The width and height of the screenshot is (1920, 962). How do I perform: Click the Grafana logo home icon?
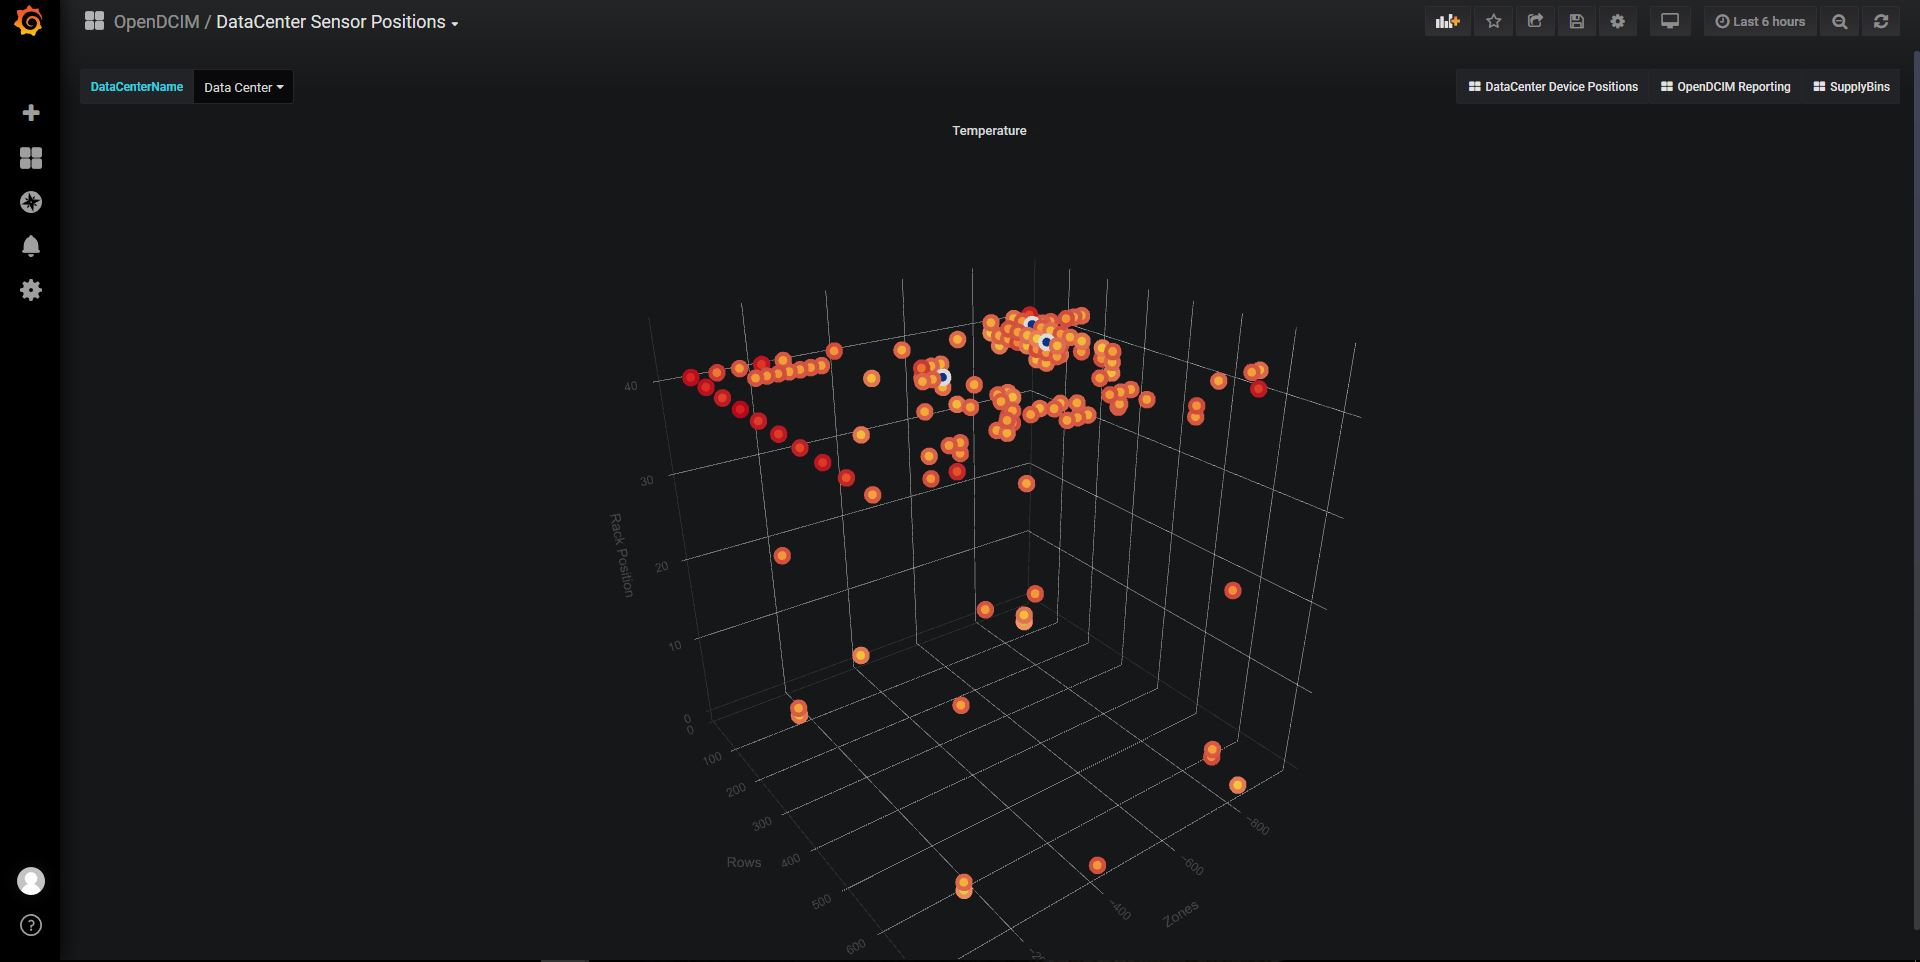30,21
